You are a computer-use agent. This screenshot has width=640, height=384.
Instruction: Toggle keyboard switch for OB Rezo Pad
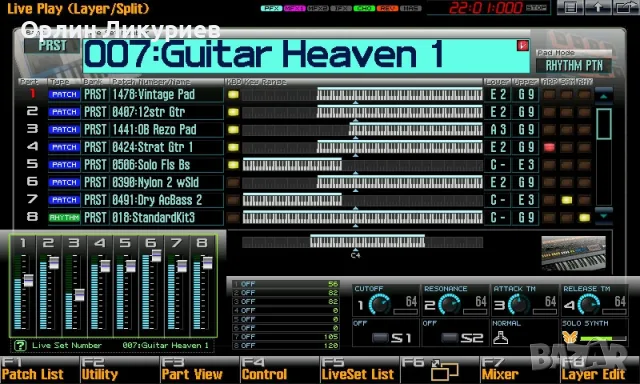pos(233,130)
